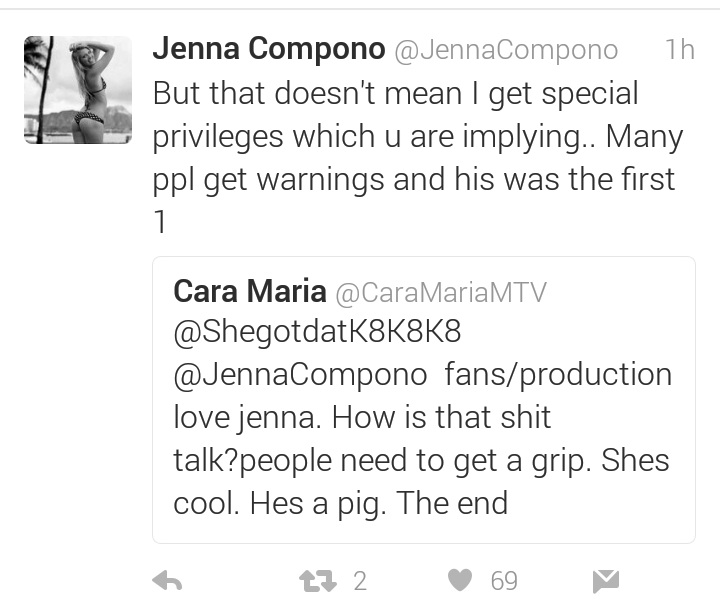Expand tweet text starting 'But that doesn't mean'
This screenshot has width=720, height=606.
click(418, 157)
